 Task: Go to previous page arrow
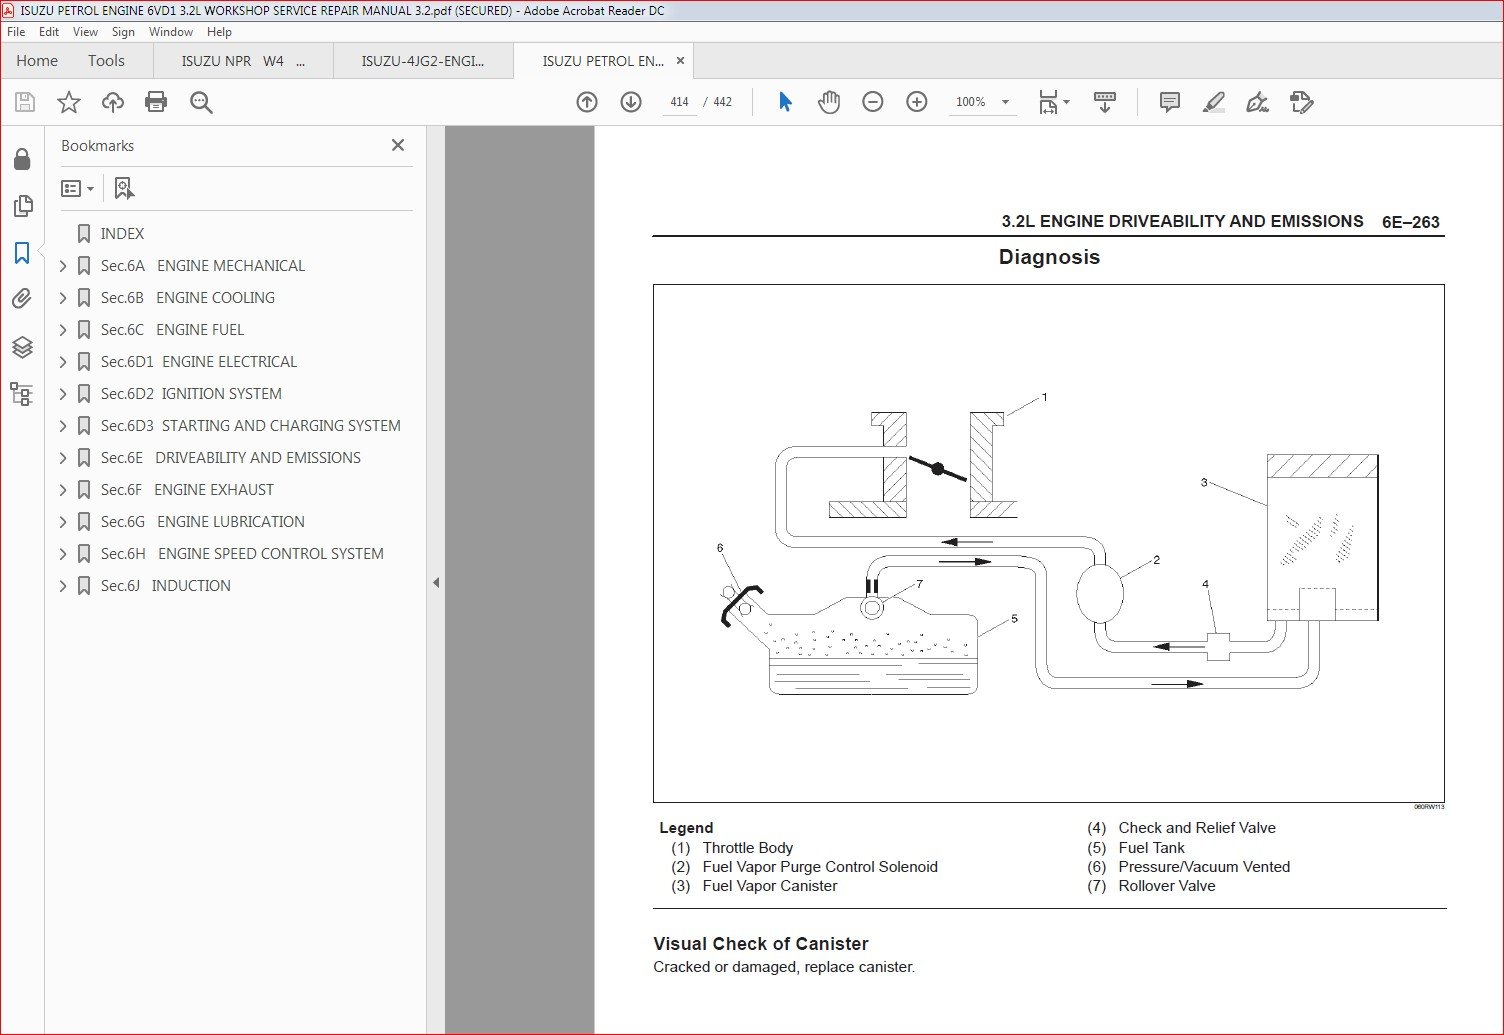click(x=587, y=102)
